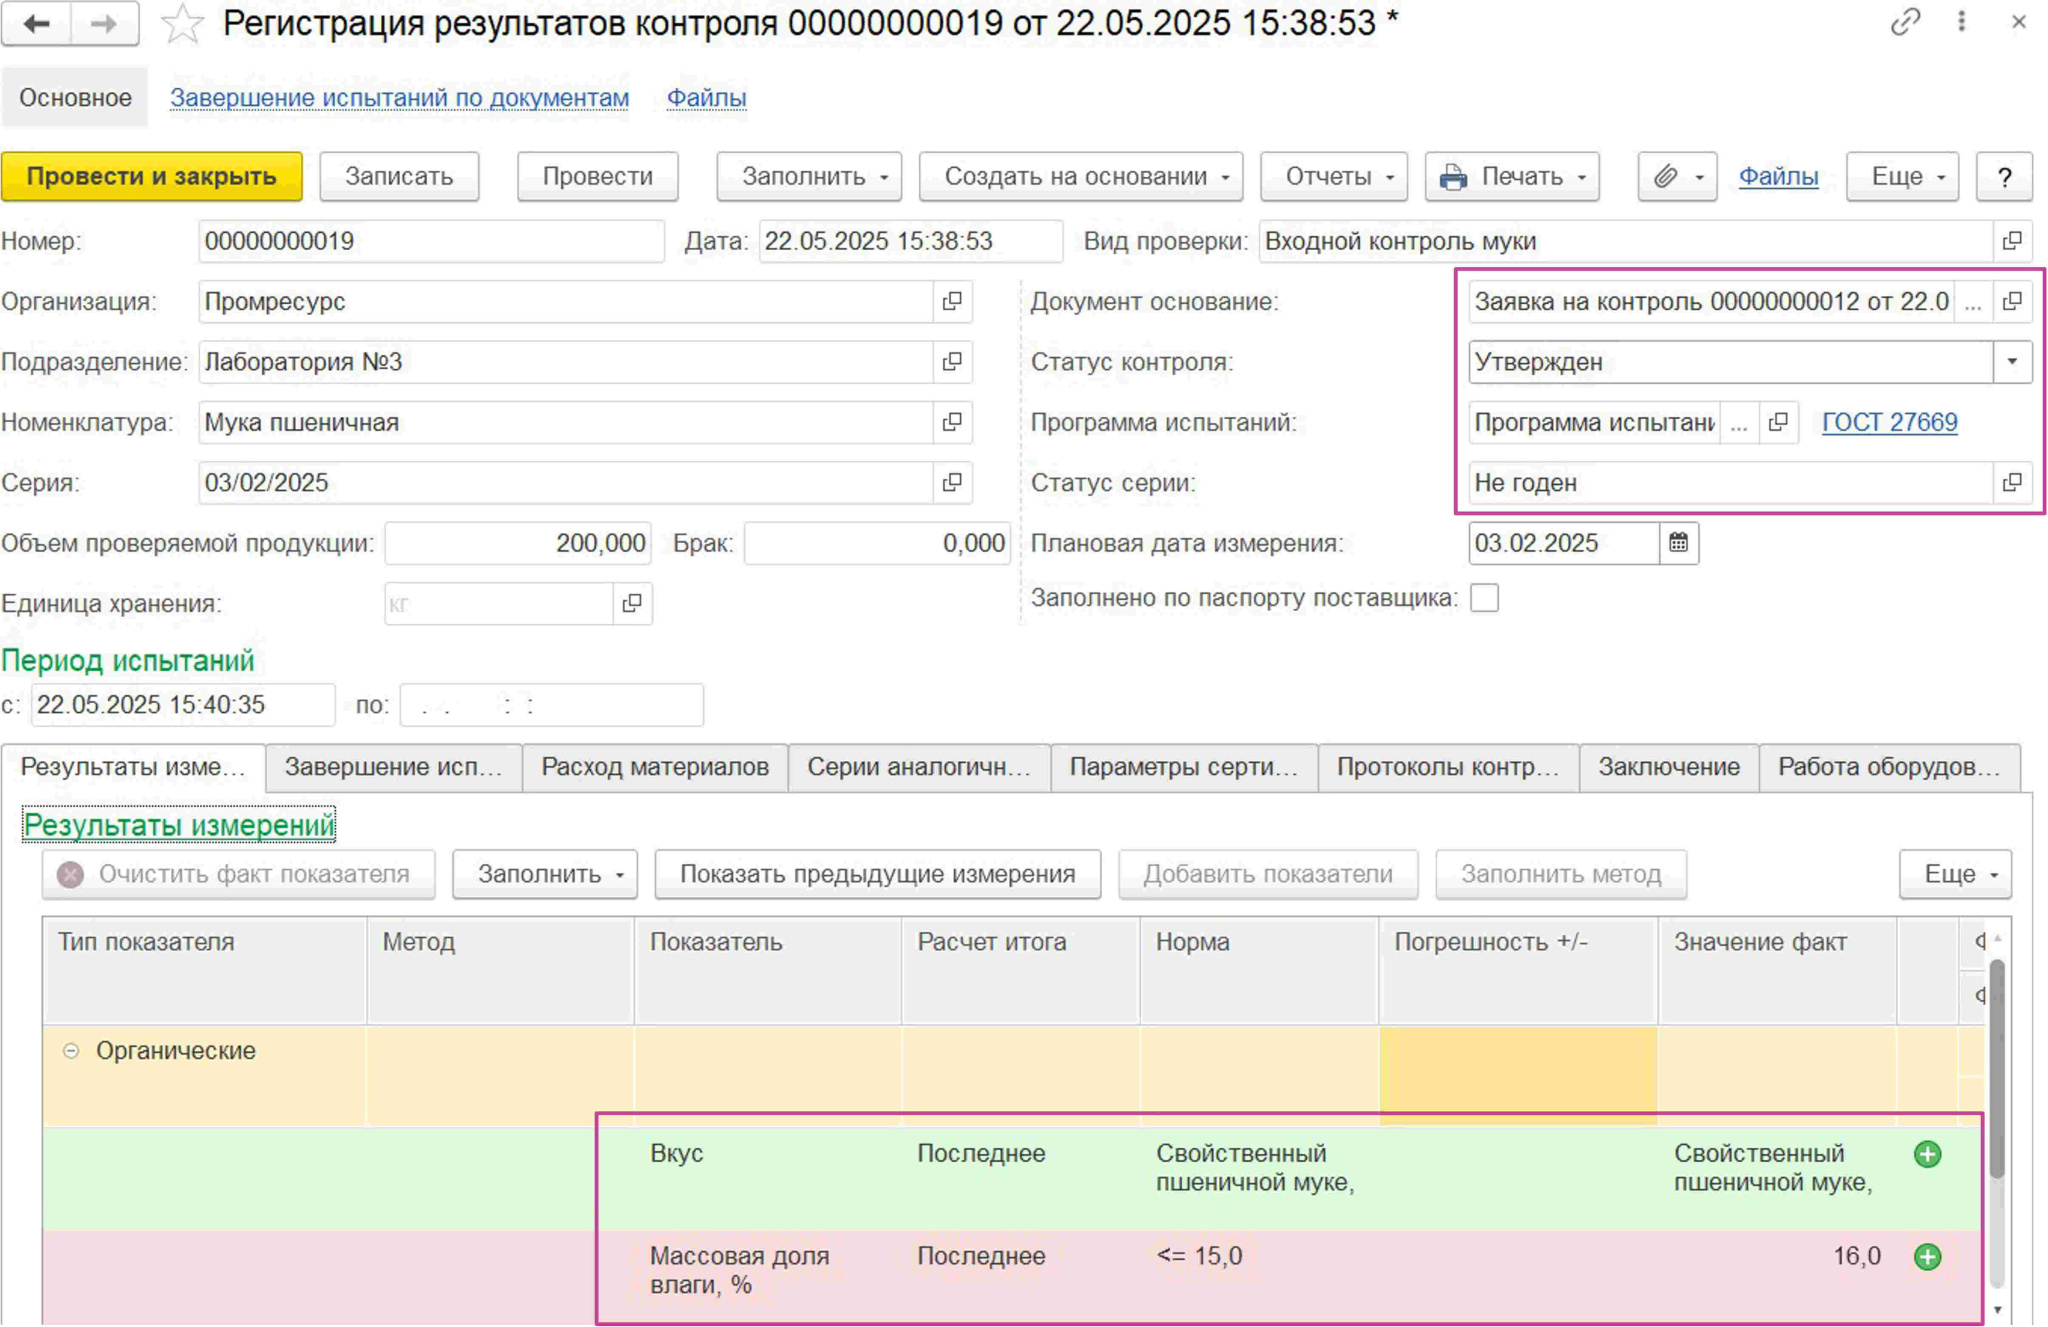Switch to Расход материалов tab
This screenshot has height=1327, width=2048.
[x=655, y=767]
